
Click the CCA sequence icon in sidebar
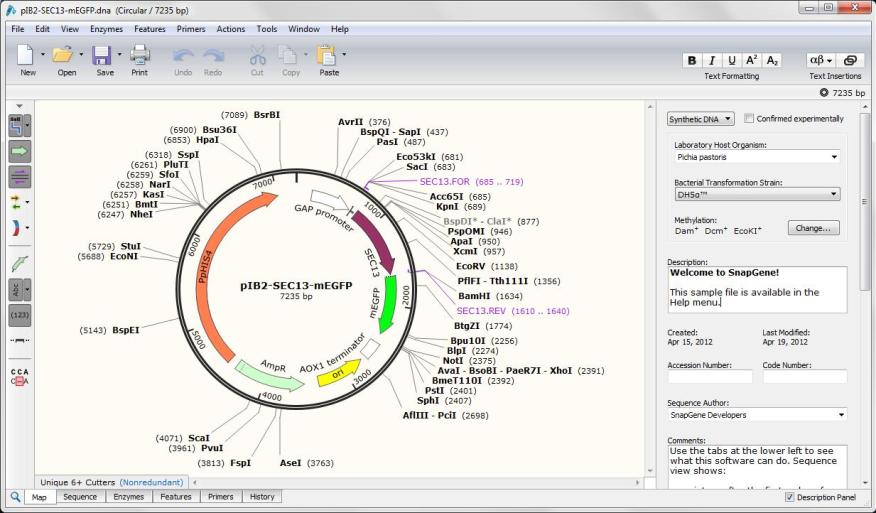point(20,377)
